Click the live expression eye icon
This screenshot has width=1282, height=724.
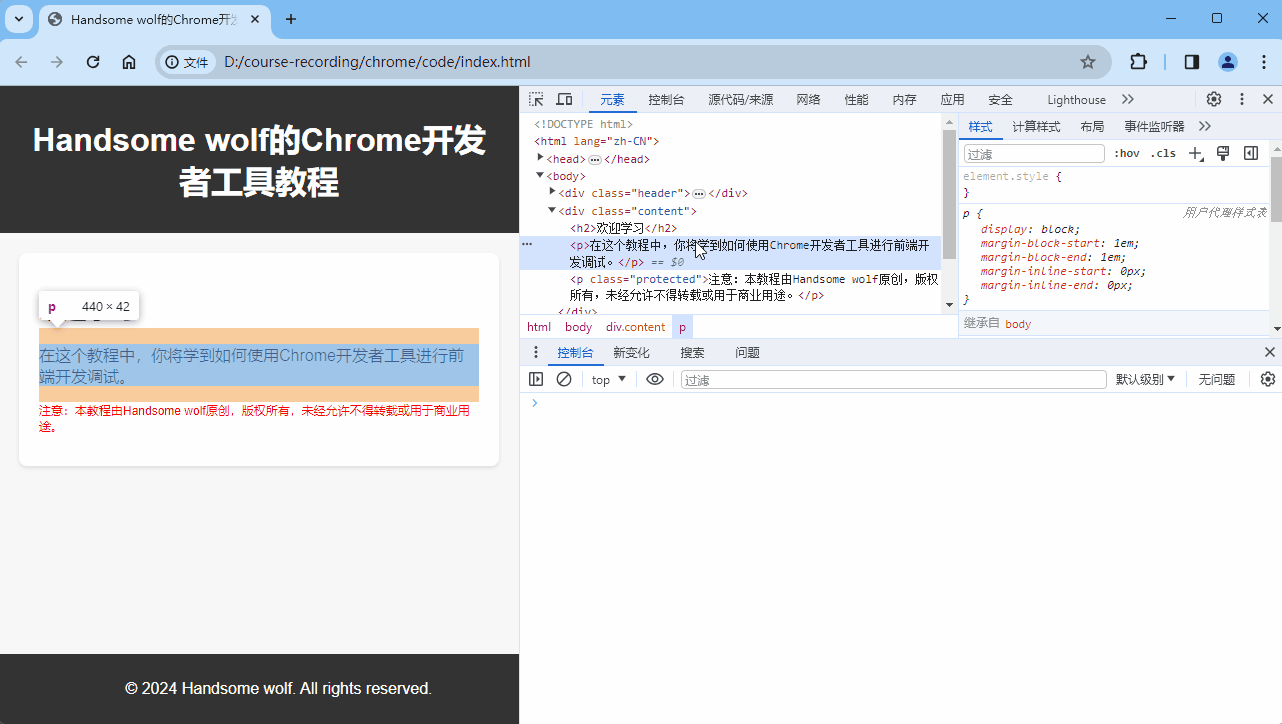coord(655,379)
